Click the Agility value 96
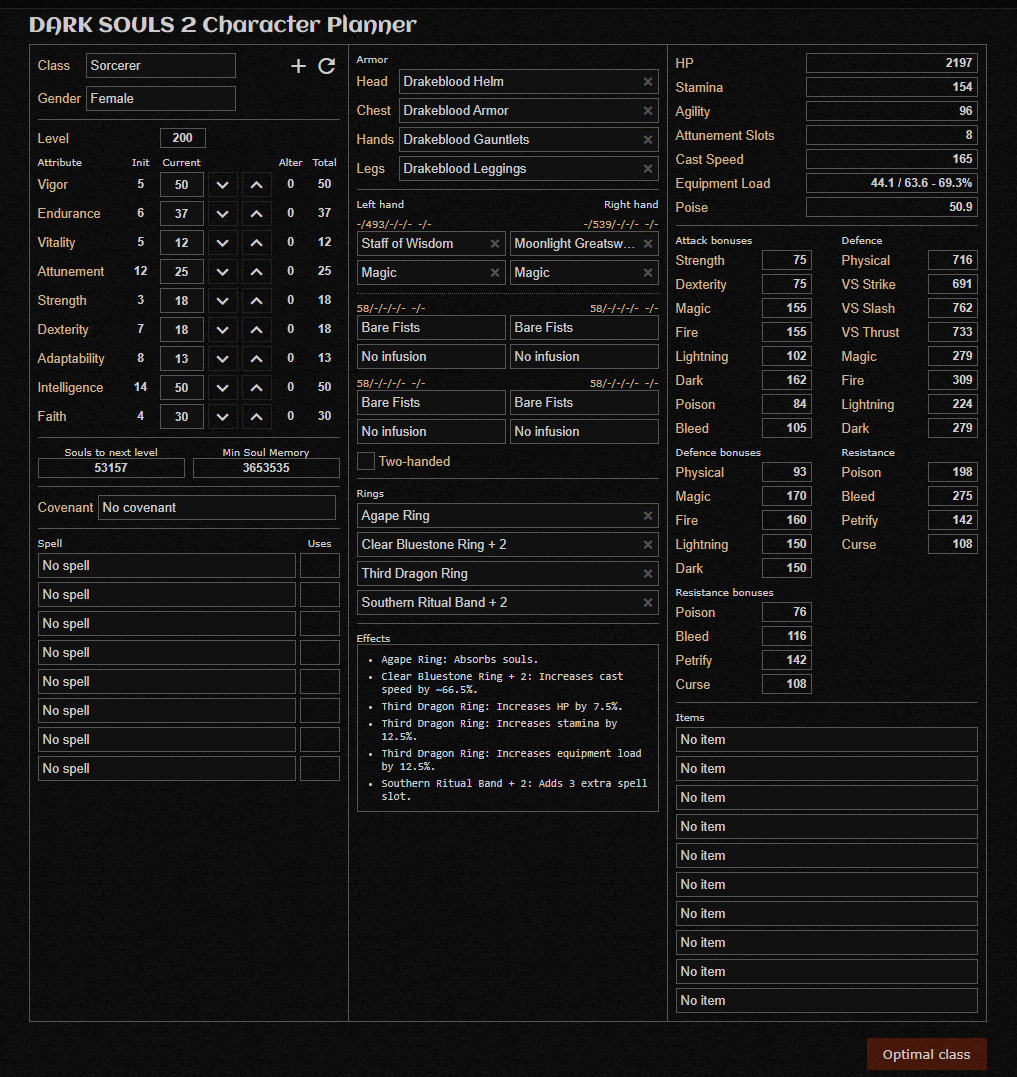Viewport: 1017px width, 1077px height. point(892,111)
